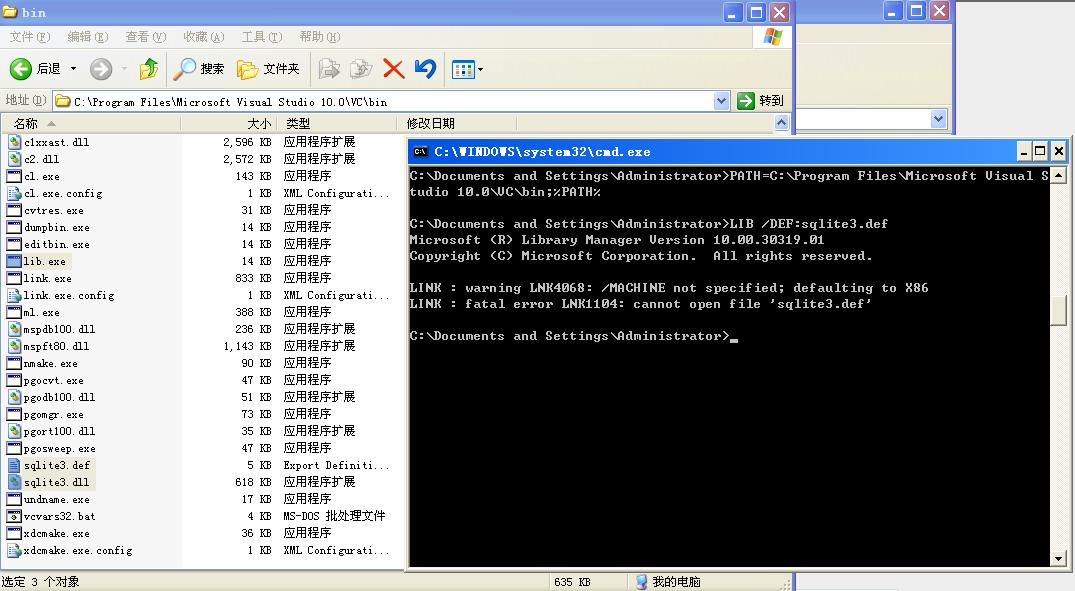Click the xdcmake.exe file name
The height and width of the screenshot is (591, 1075).
[x=56, y=533]
